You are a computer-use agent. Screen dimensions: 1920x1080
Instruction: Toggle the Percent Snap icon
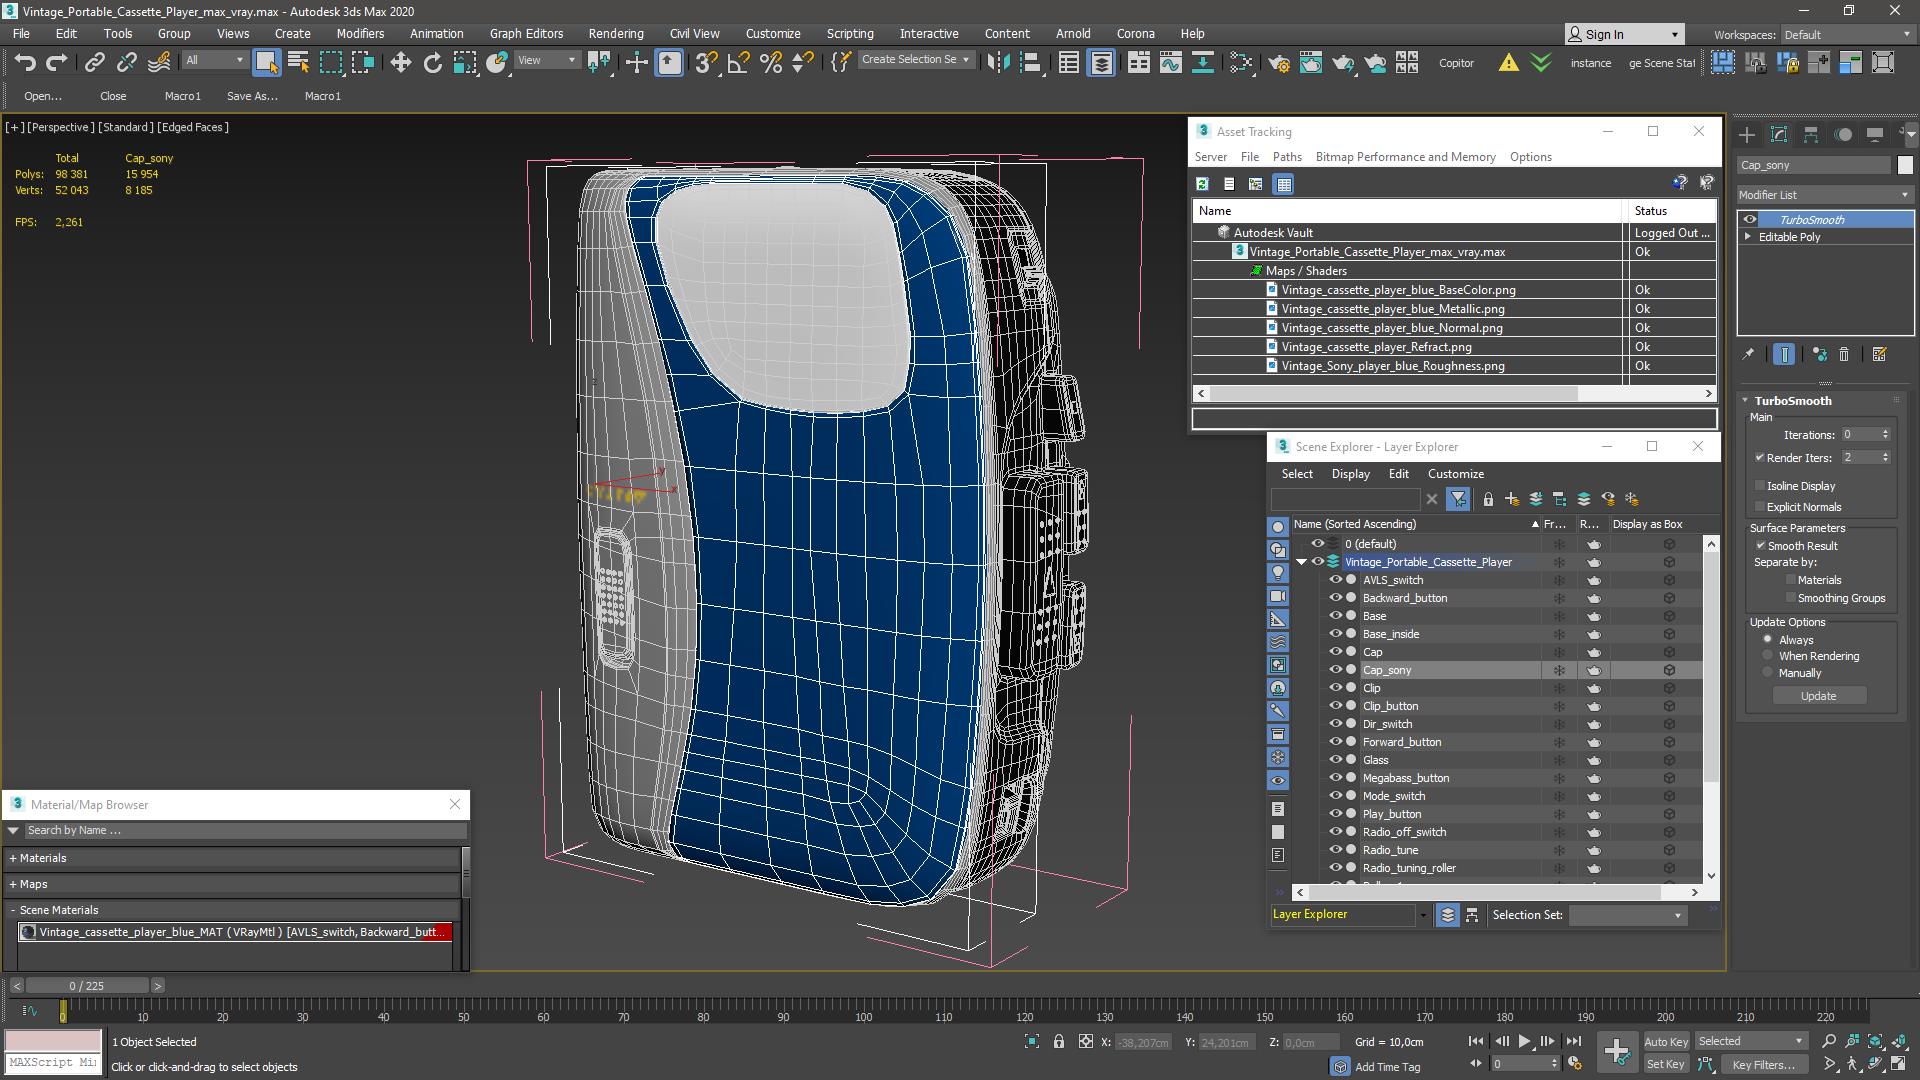click(x=770, y=62)
